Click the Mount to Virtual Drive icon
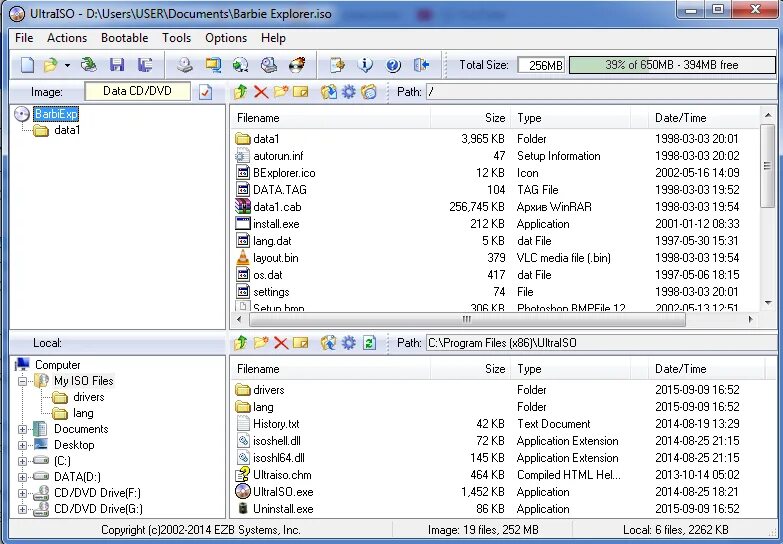This screenshot has height=544, width=783. [x=269, y=65]
